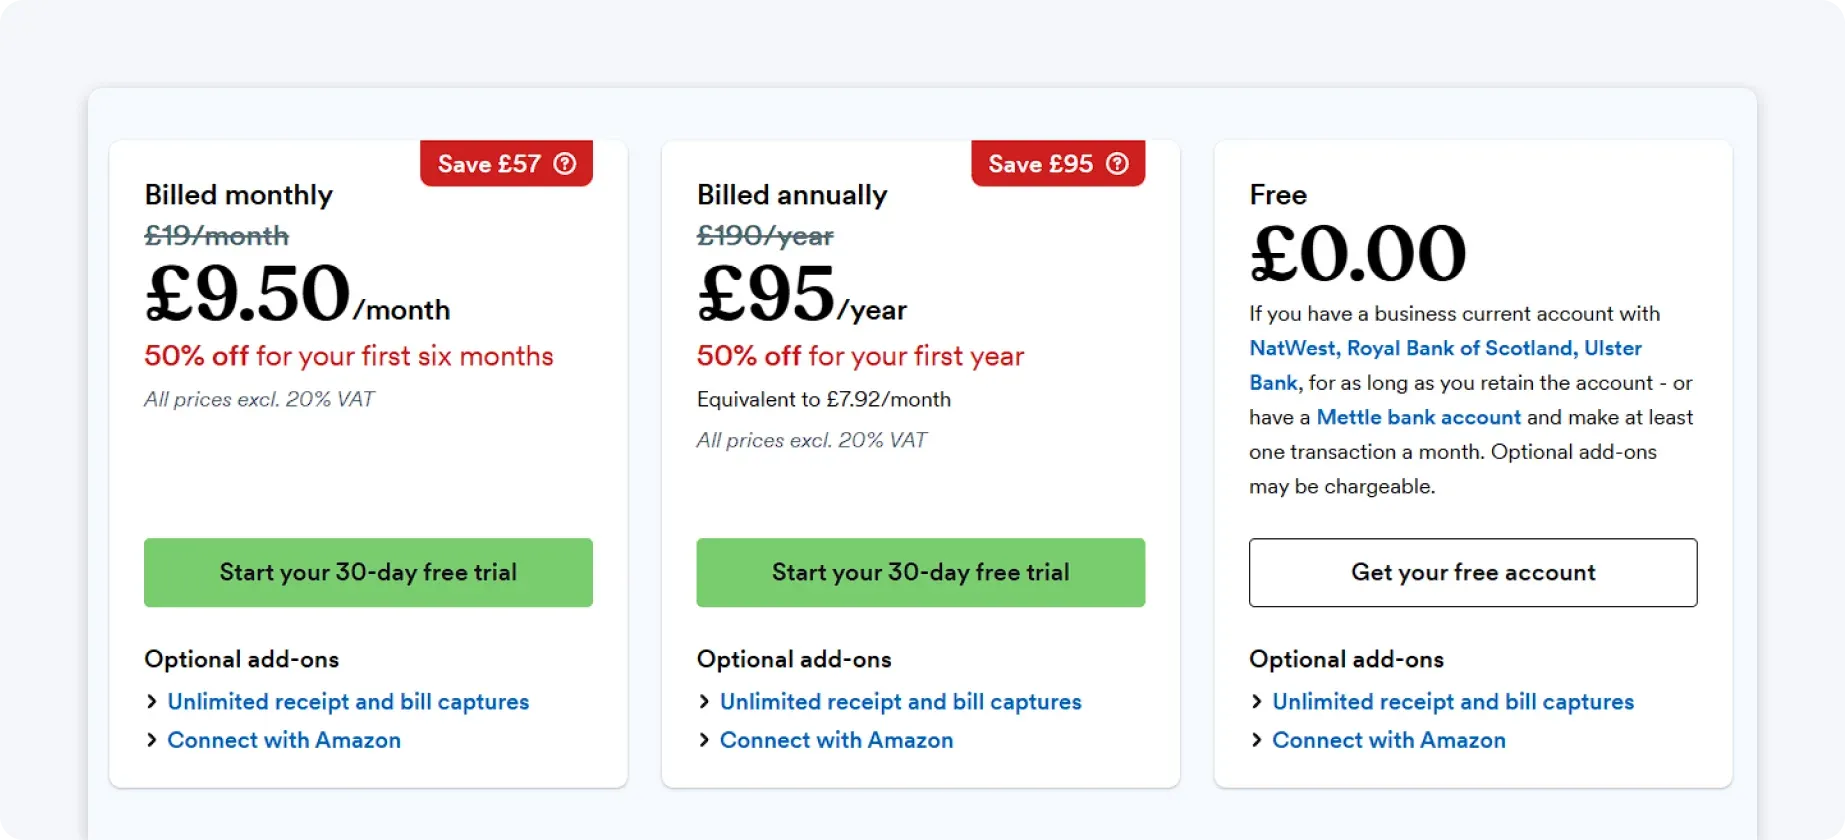This screenshot has width=1845, height=840.
Task: Click the Save £95 badge
Action: [x=1041, y=163]
